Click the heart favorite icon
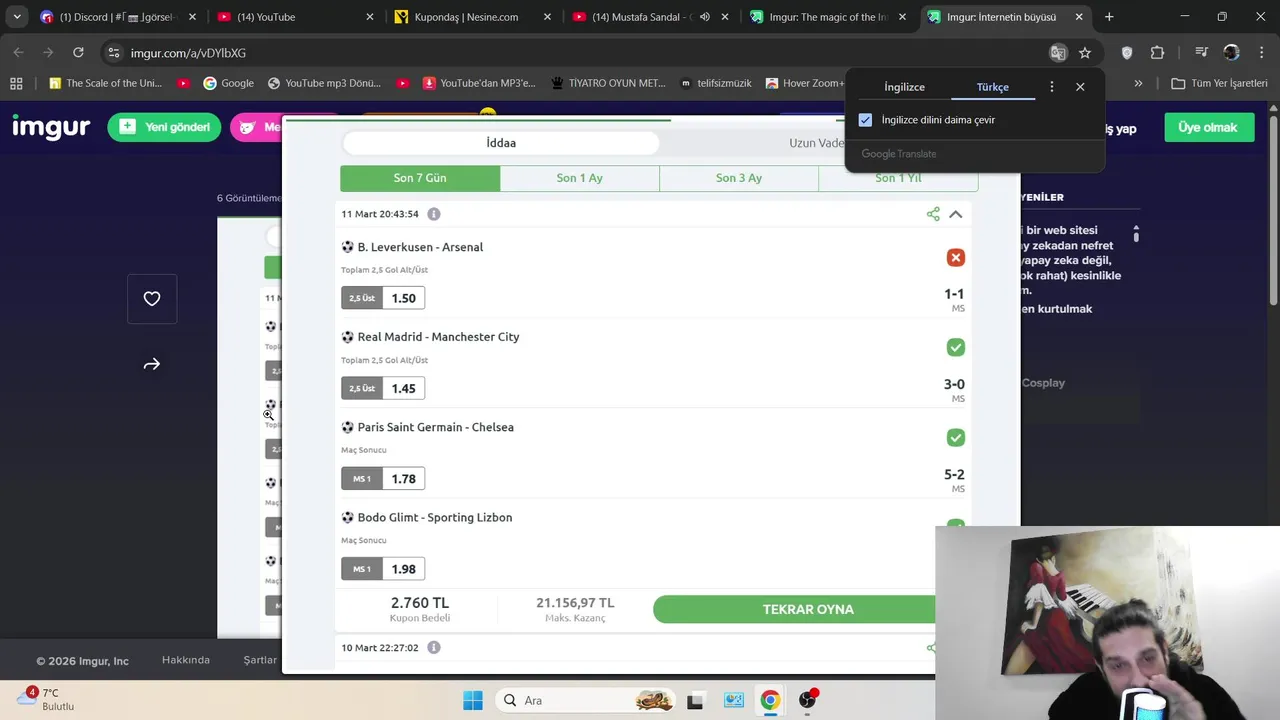The image size is (1280, 720). pos(152,299)
